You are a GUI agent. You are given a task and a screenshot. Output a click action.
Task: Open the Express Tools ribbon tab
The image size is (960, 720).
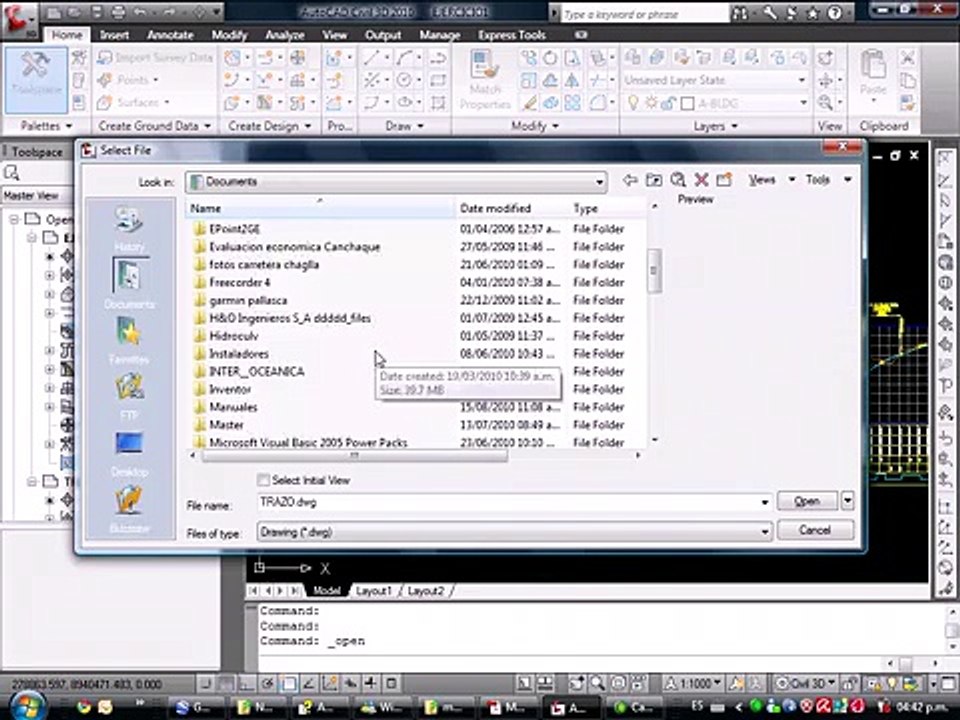[x=512, y=35]
